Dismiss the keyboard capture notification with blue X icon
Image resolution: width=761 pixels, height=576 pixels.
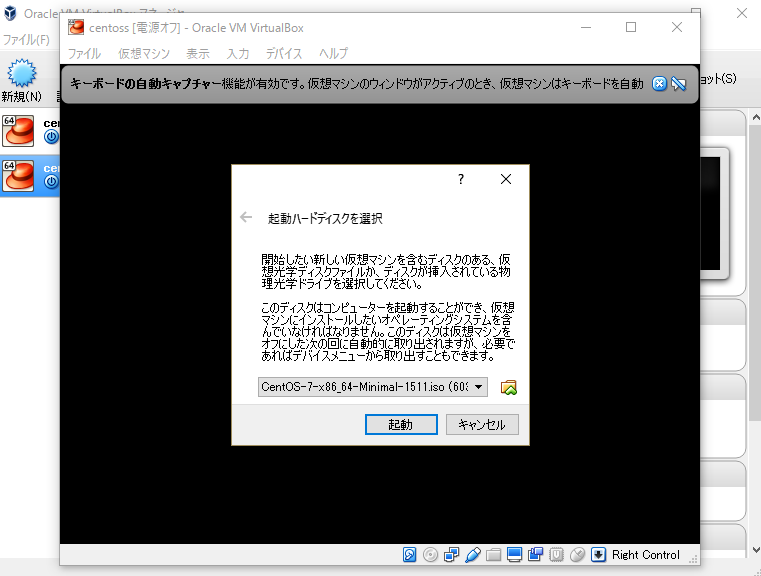[x=659, y=83]
